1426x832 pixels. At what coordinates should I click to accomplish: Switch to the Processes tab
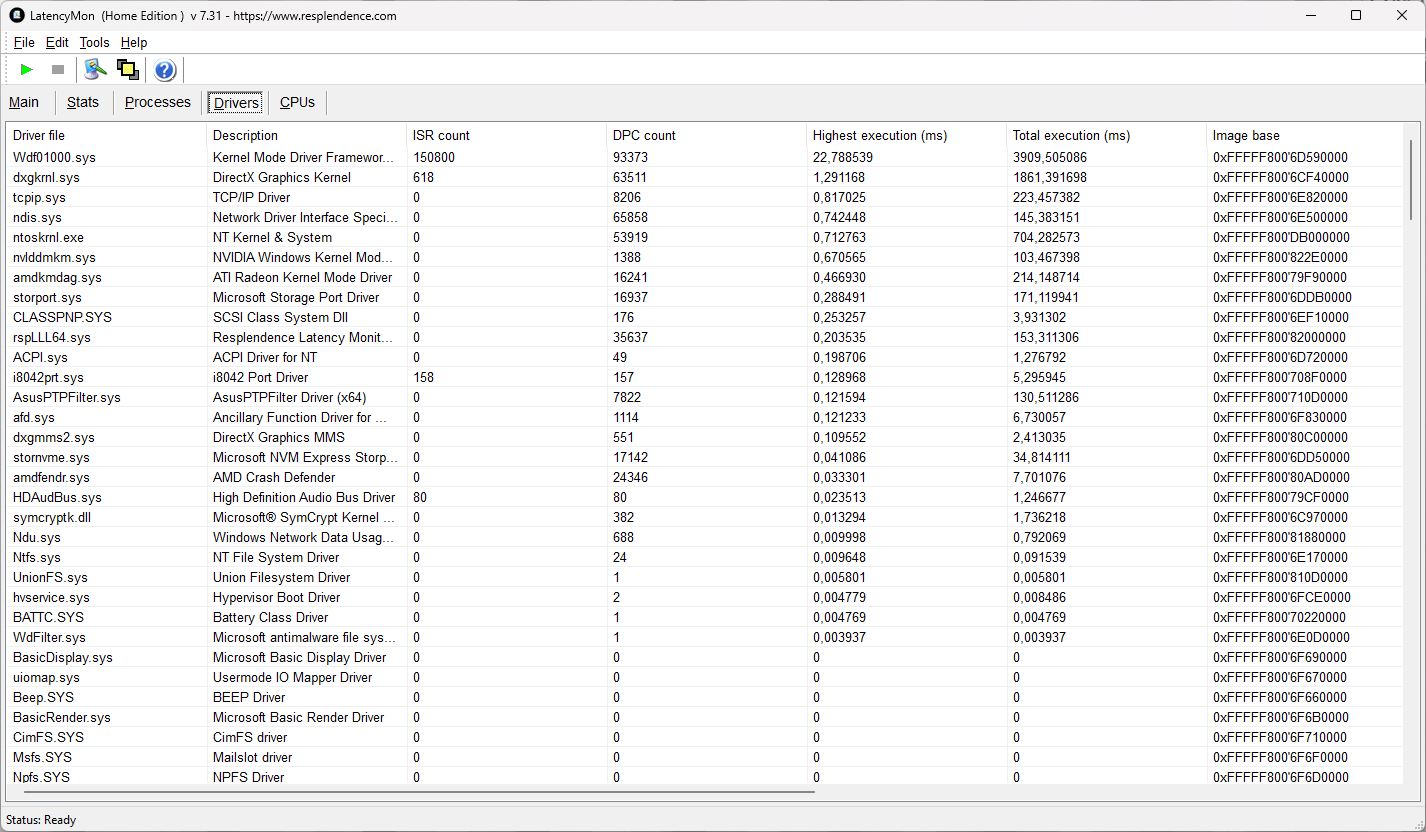(157, 102)
